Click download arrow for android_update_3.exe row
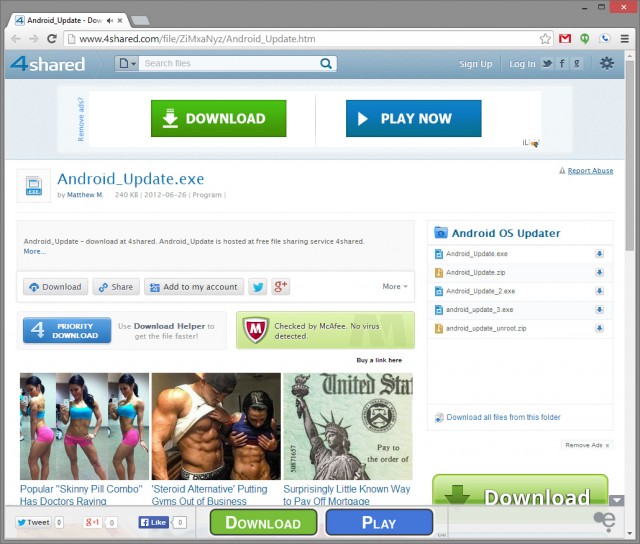Screen dimensions: 640x544 click(x=599, y=309)
